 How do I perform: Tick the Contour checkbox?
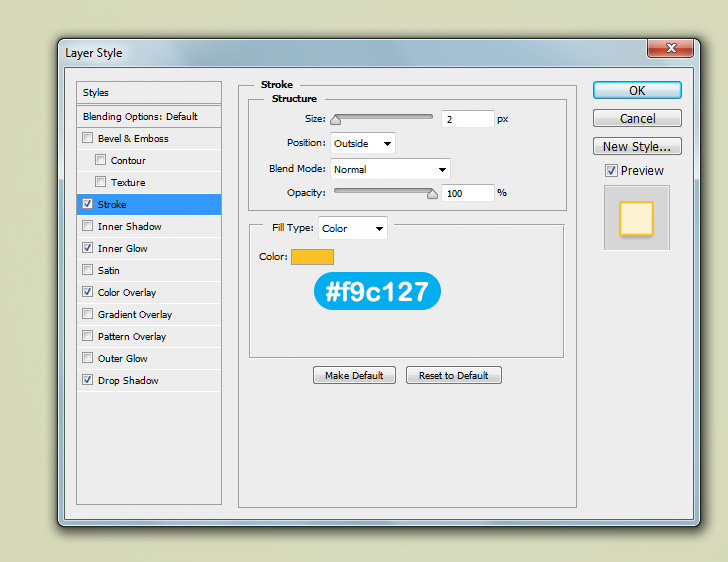click(100, 160)
